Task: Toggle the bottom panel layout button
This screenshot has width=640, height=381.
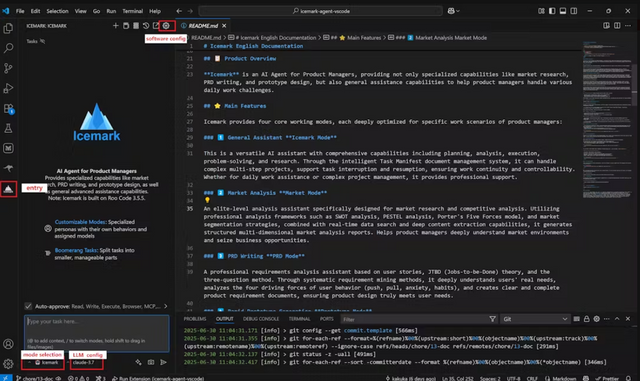Action: coord(563,11)
